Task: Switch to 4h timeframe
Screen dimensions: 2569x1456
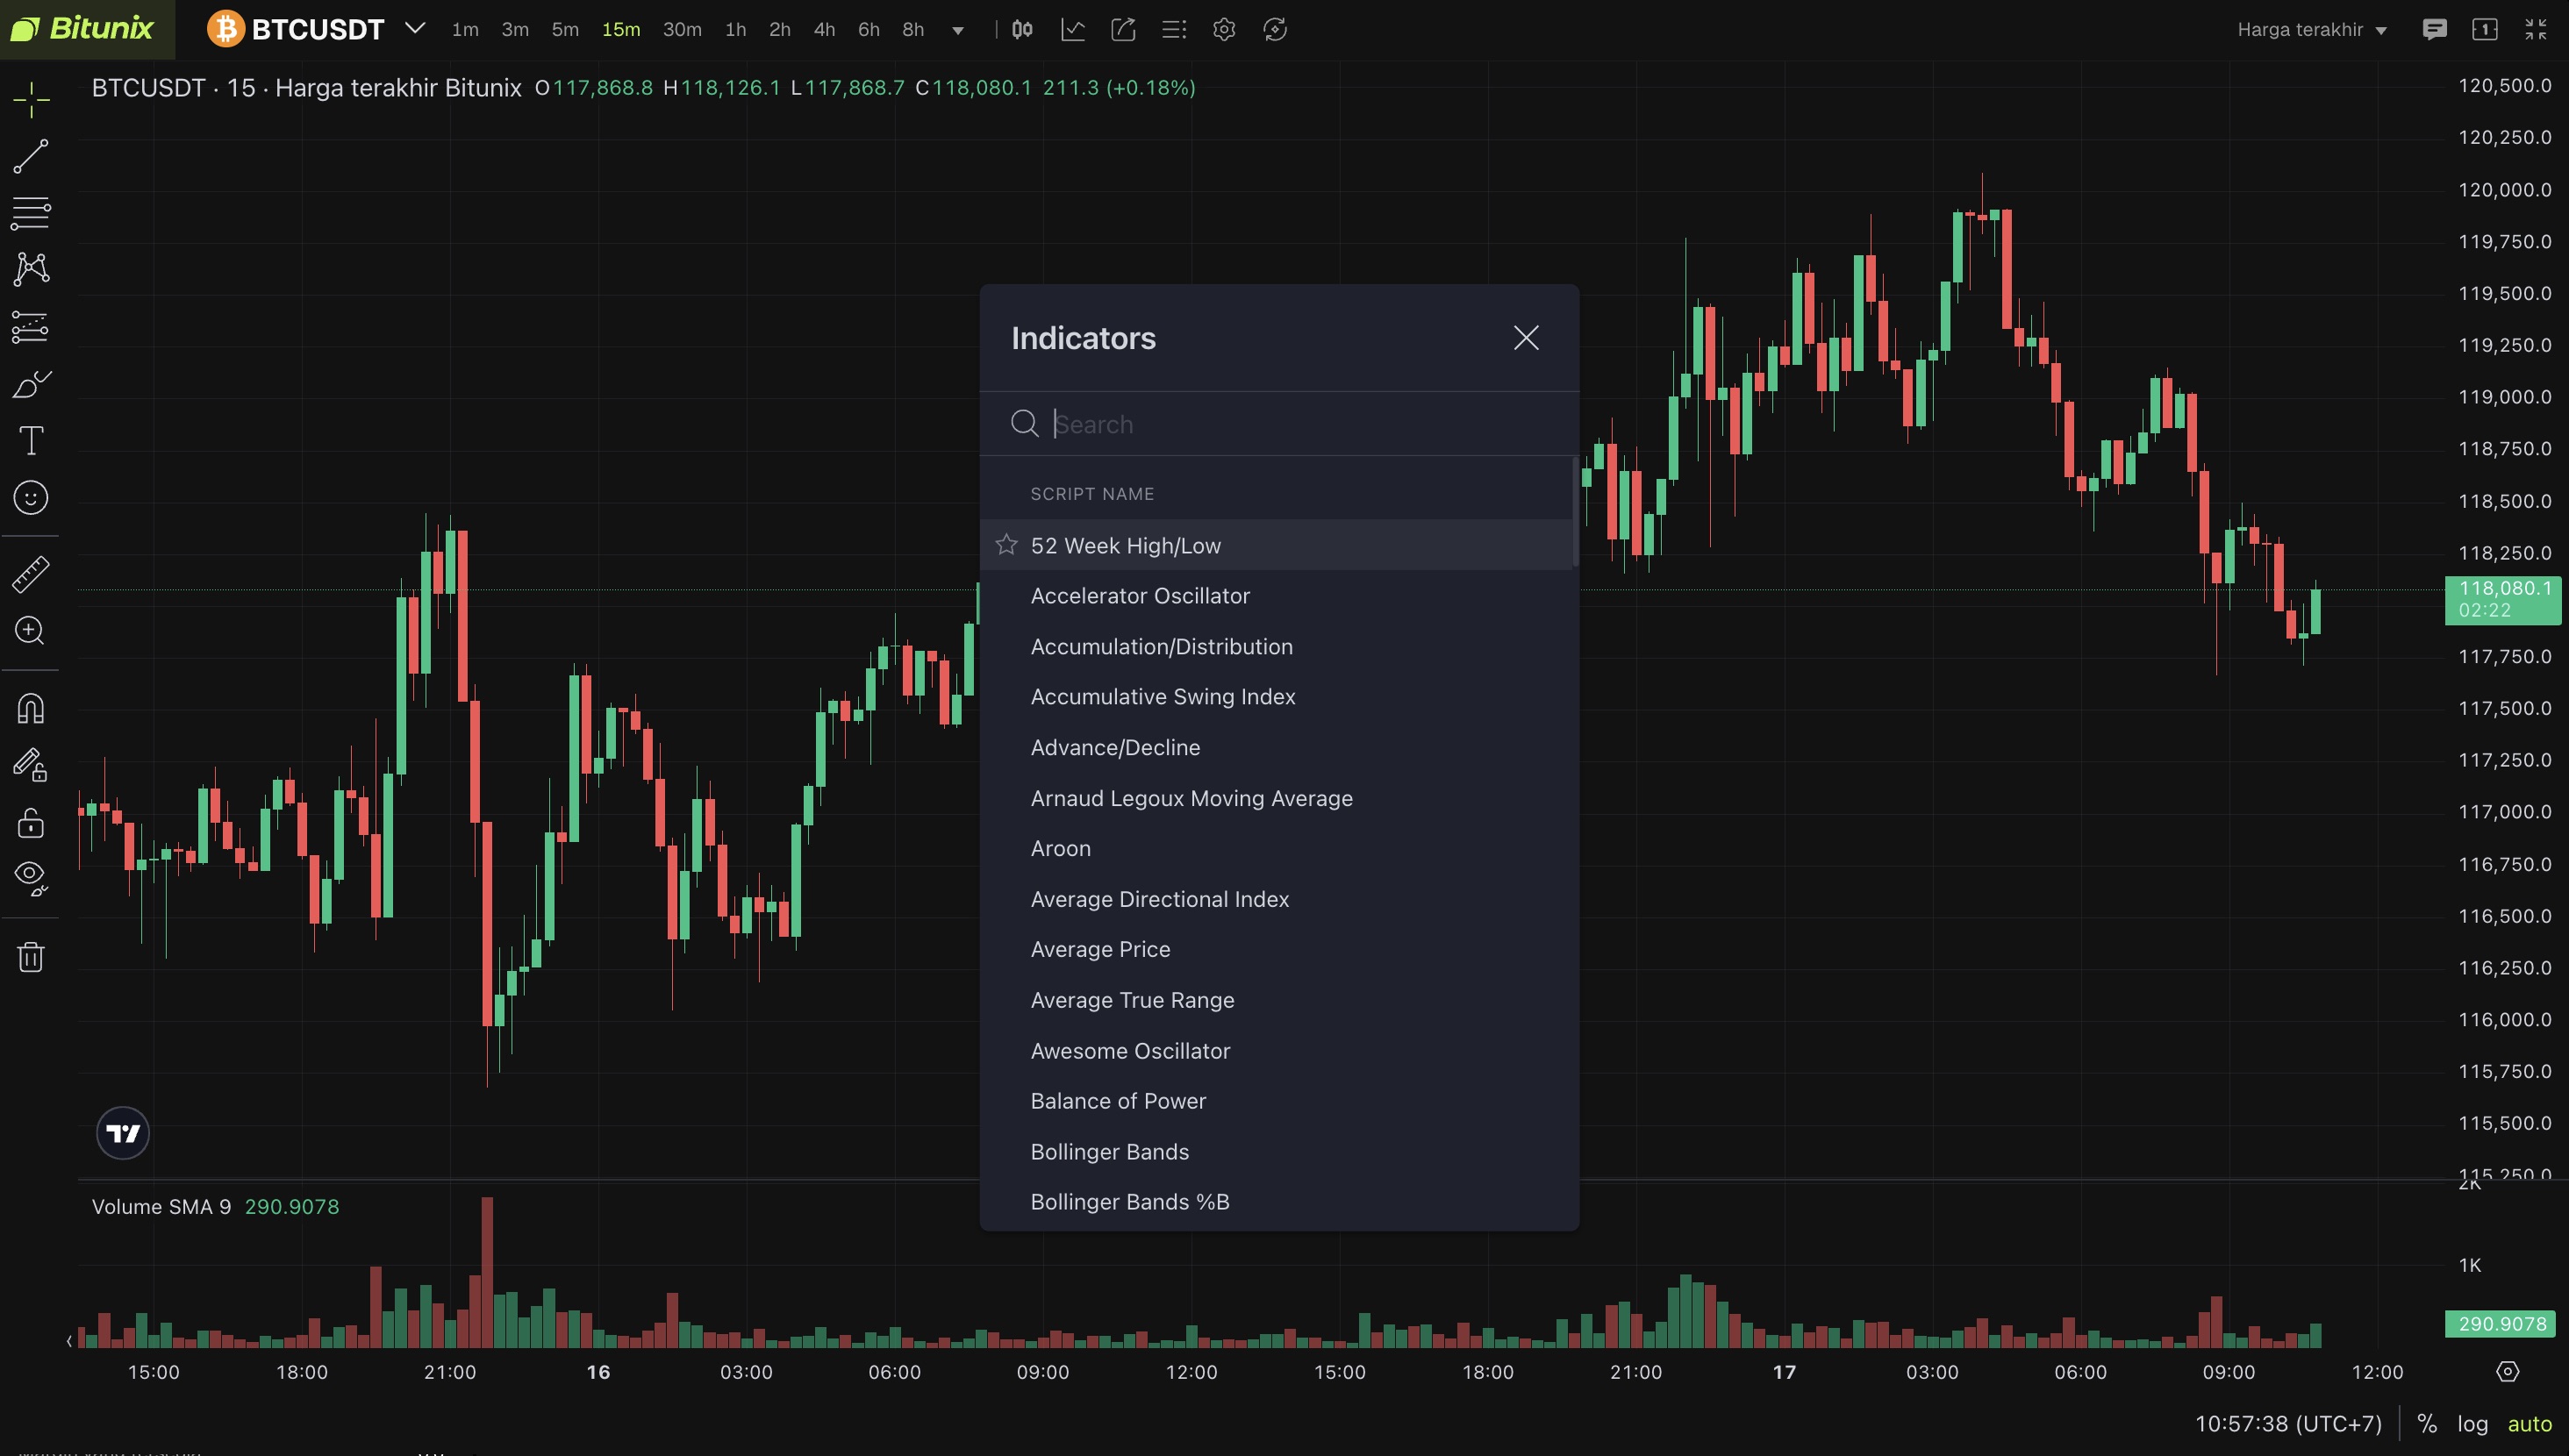Action: [824, 29]
